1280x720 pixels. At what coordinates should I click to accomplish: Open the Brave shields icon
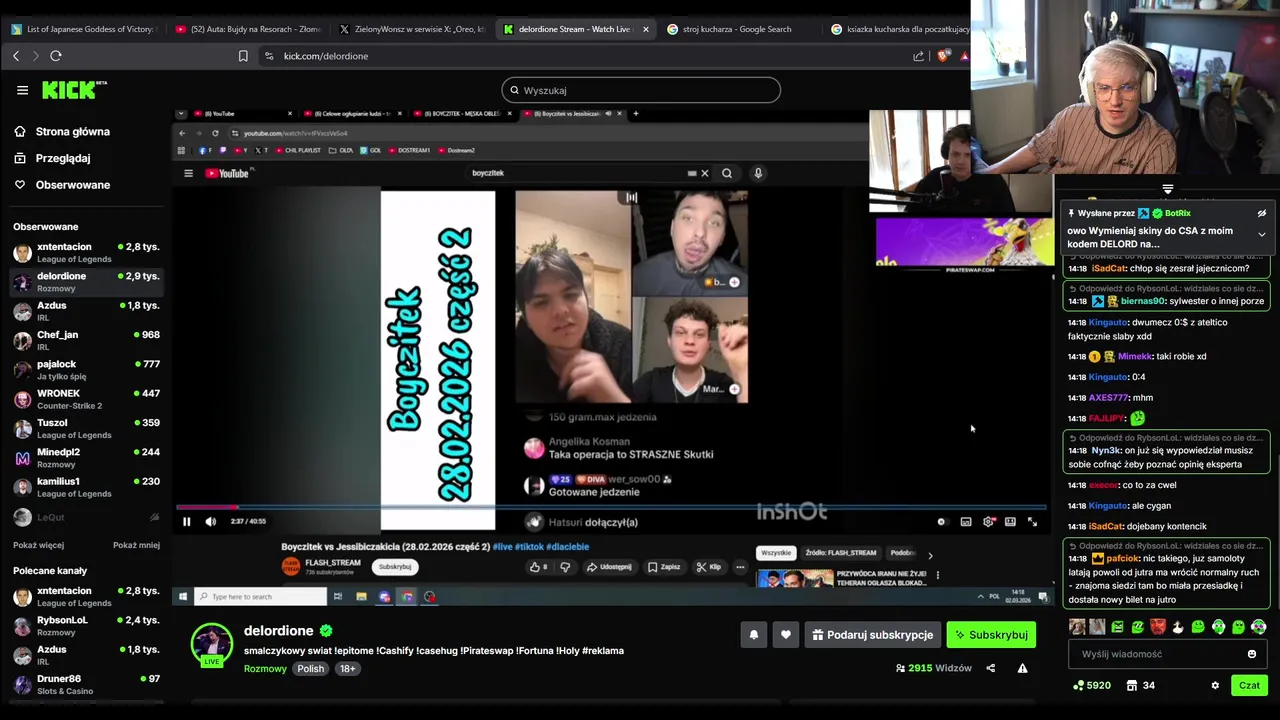[x=943, y=56]
